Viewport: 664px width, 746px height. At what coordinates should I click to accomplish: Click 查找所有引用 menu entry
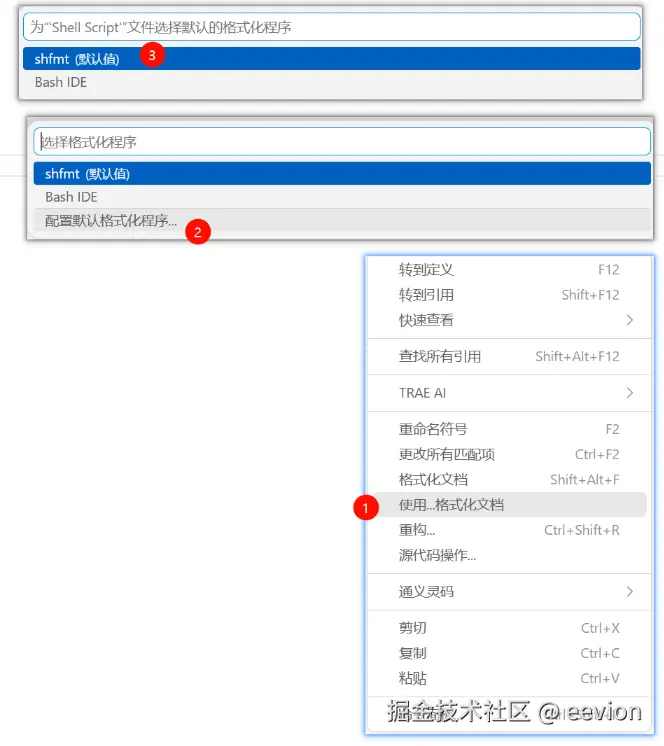(x=509, y=356)
